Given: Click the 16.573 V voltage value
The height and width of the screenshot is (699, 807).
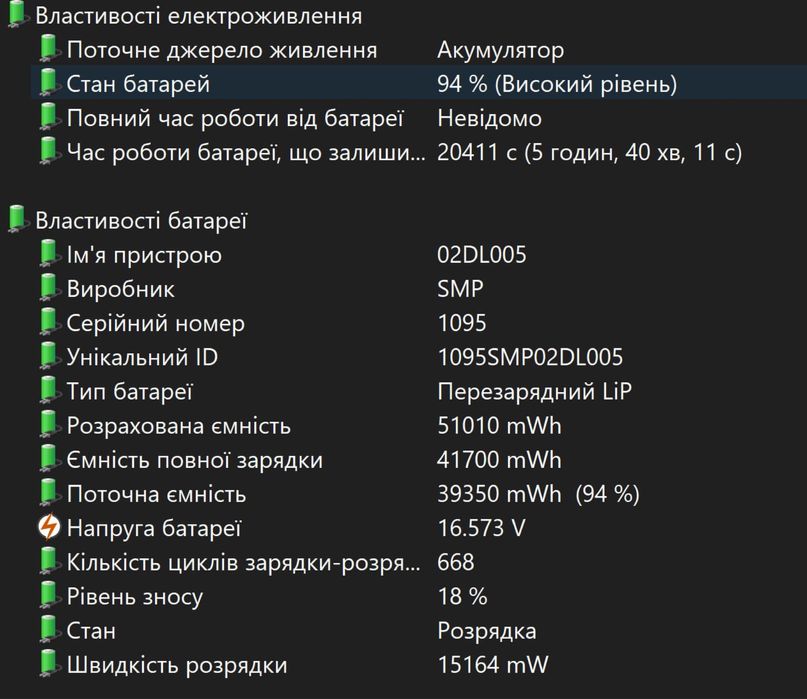Looking at the screenshot, I should click(481, 528).
